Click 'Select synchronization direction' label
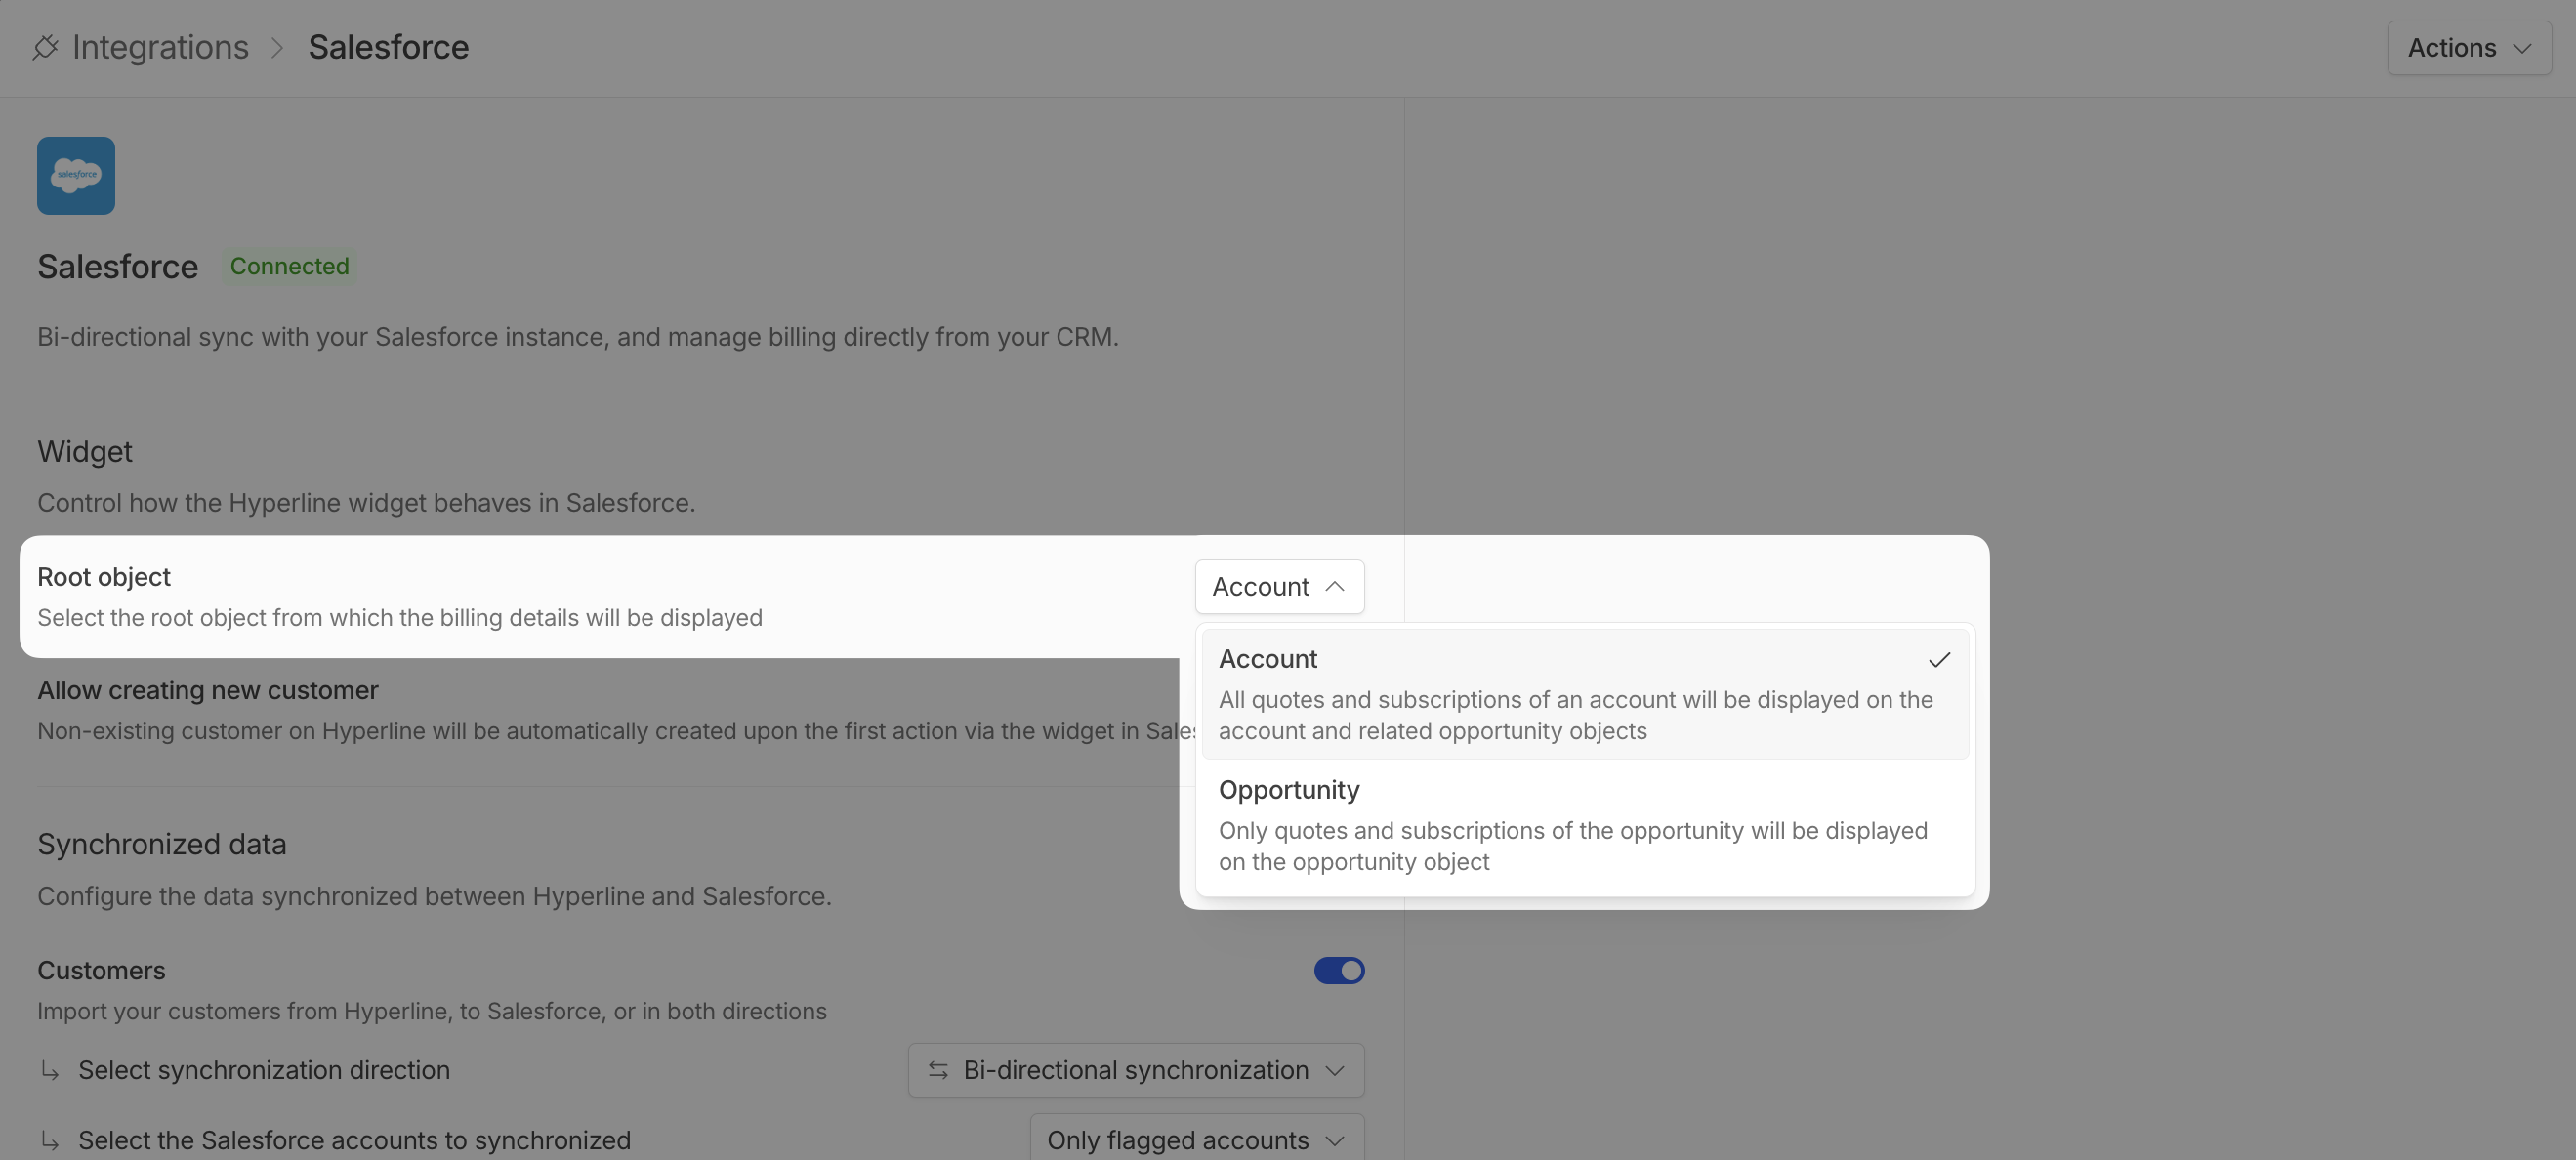The width and height of the screenshot is (2576, 1160). click(264, 1070)
